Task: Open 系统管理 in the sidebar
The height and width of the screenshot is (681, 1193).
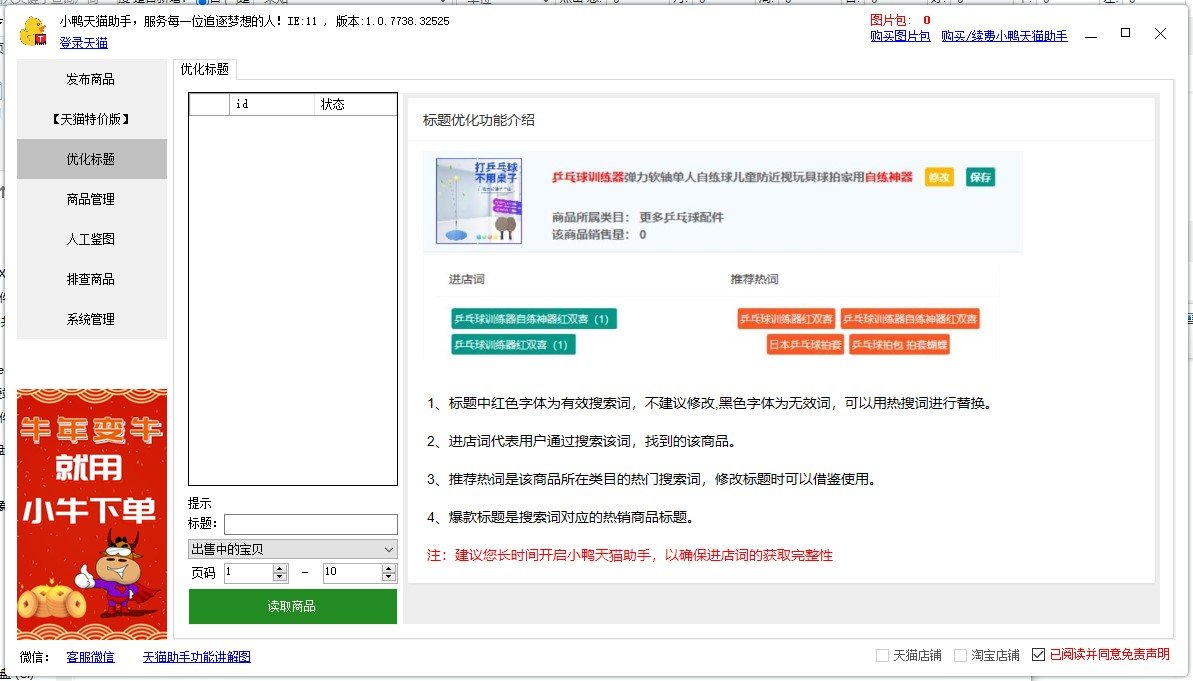Action: tap(91, 319)
